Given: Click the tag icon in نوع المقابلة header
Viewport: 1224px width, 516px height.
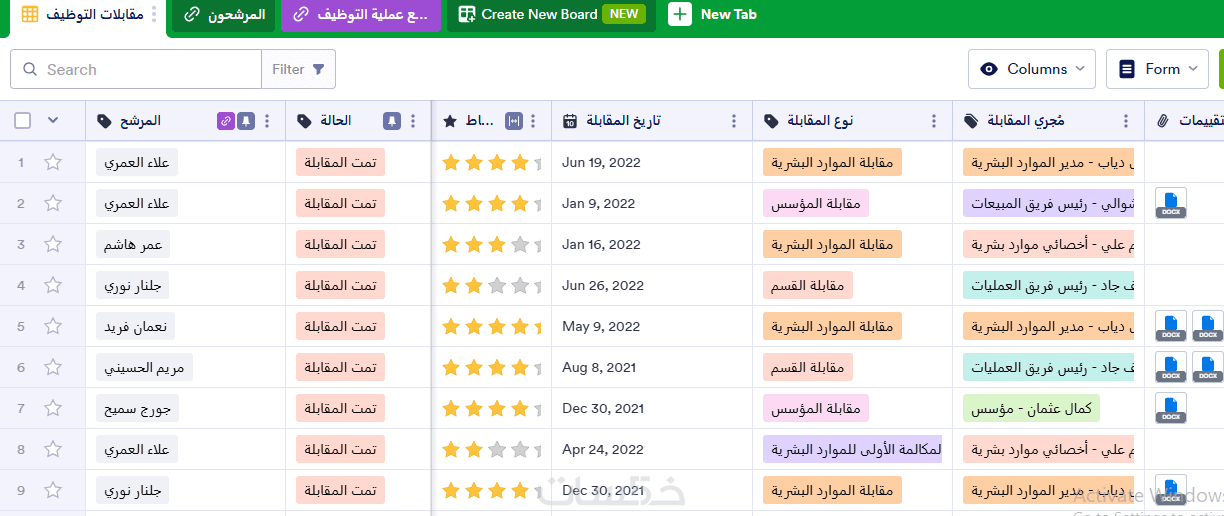Looking at the screenshot, I should point(771,121).
